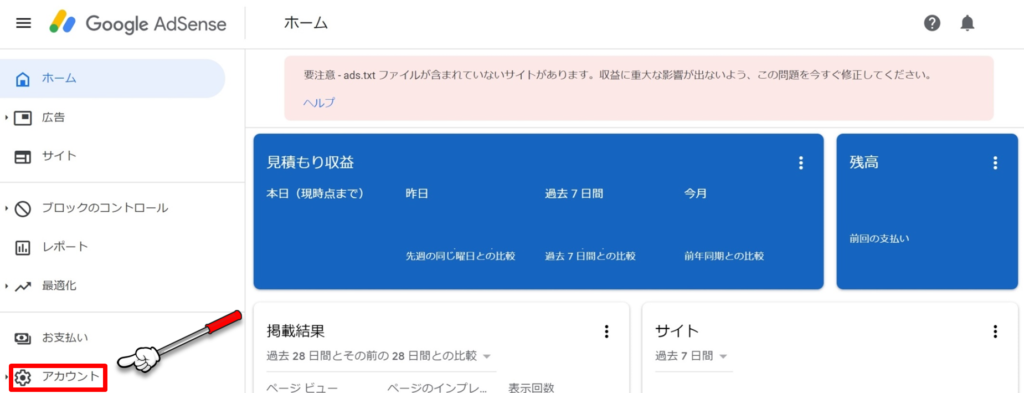The image size is (1024, 393).
Task: Click 前年同期との比較 text
Action: click(x=724, y=257)
